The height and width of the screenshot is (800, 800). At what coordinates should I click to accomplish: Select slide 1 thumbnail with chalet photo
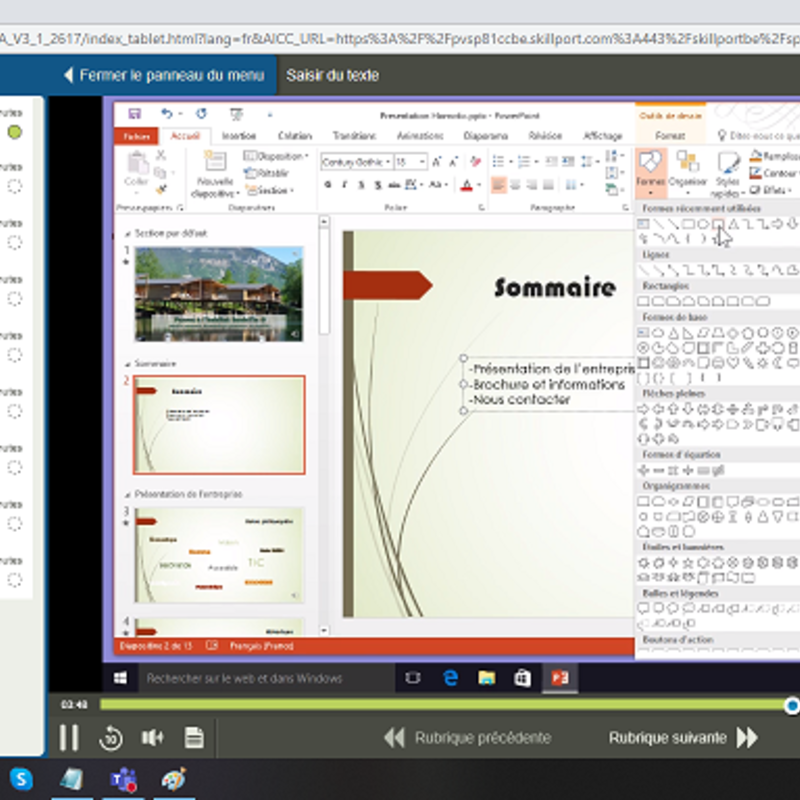(219, 294)
